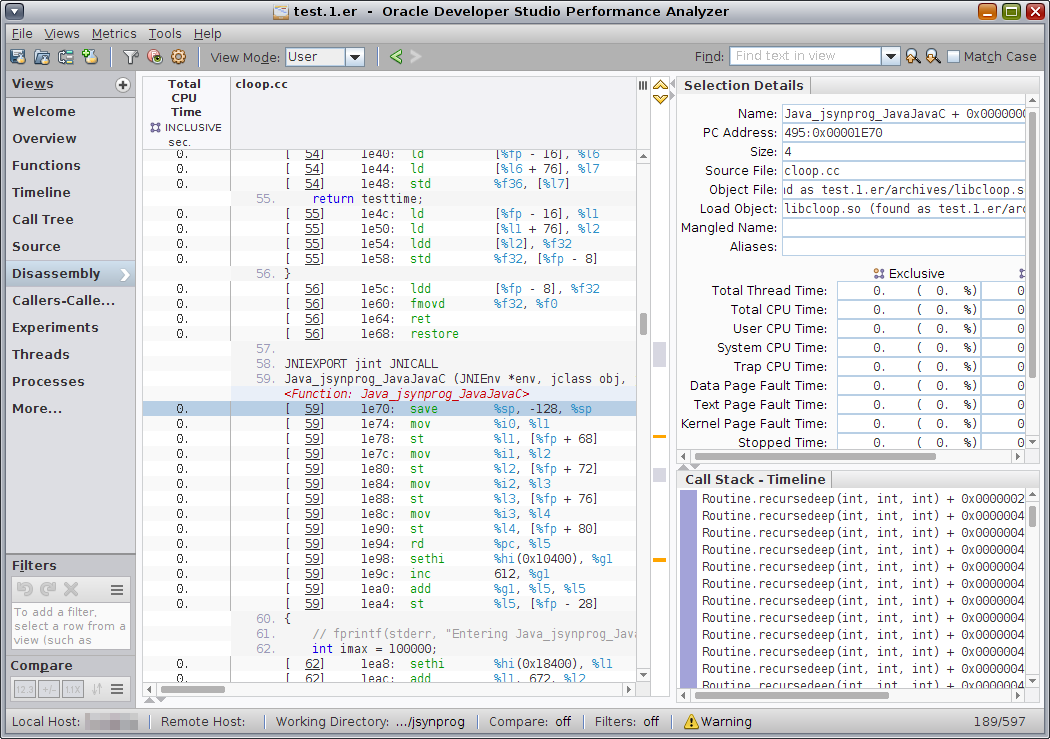Open the Compare panel hamburger menu

click(117, 689)
